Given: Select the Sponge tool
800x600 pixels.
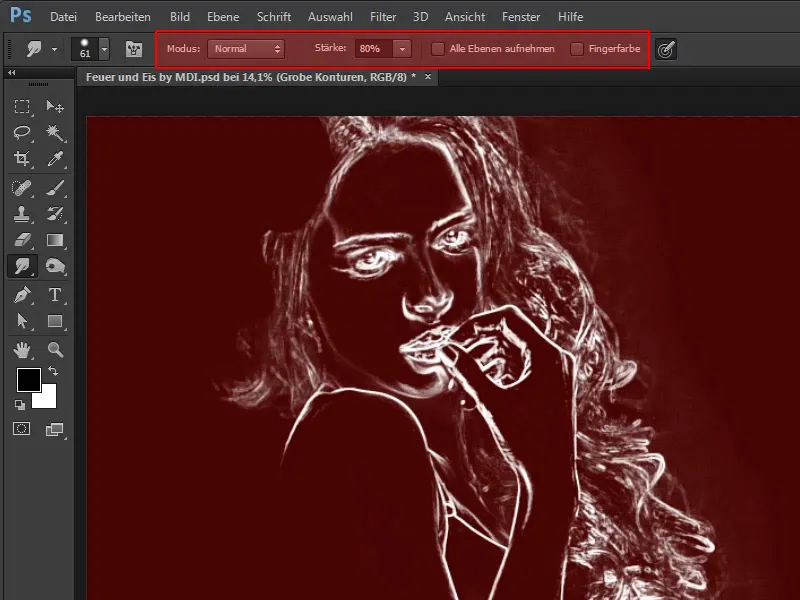Looking at the screenshot, I should point(55,266).
